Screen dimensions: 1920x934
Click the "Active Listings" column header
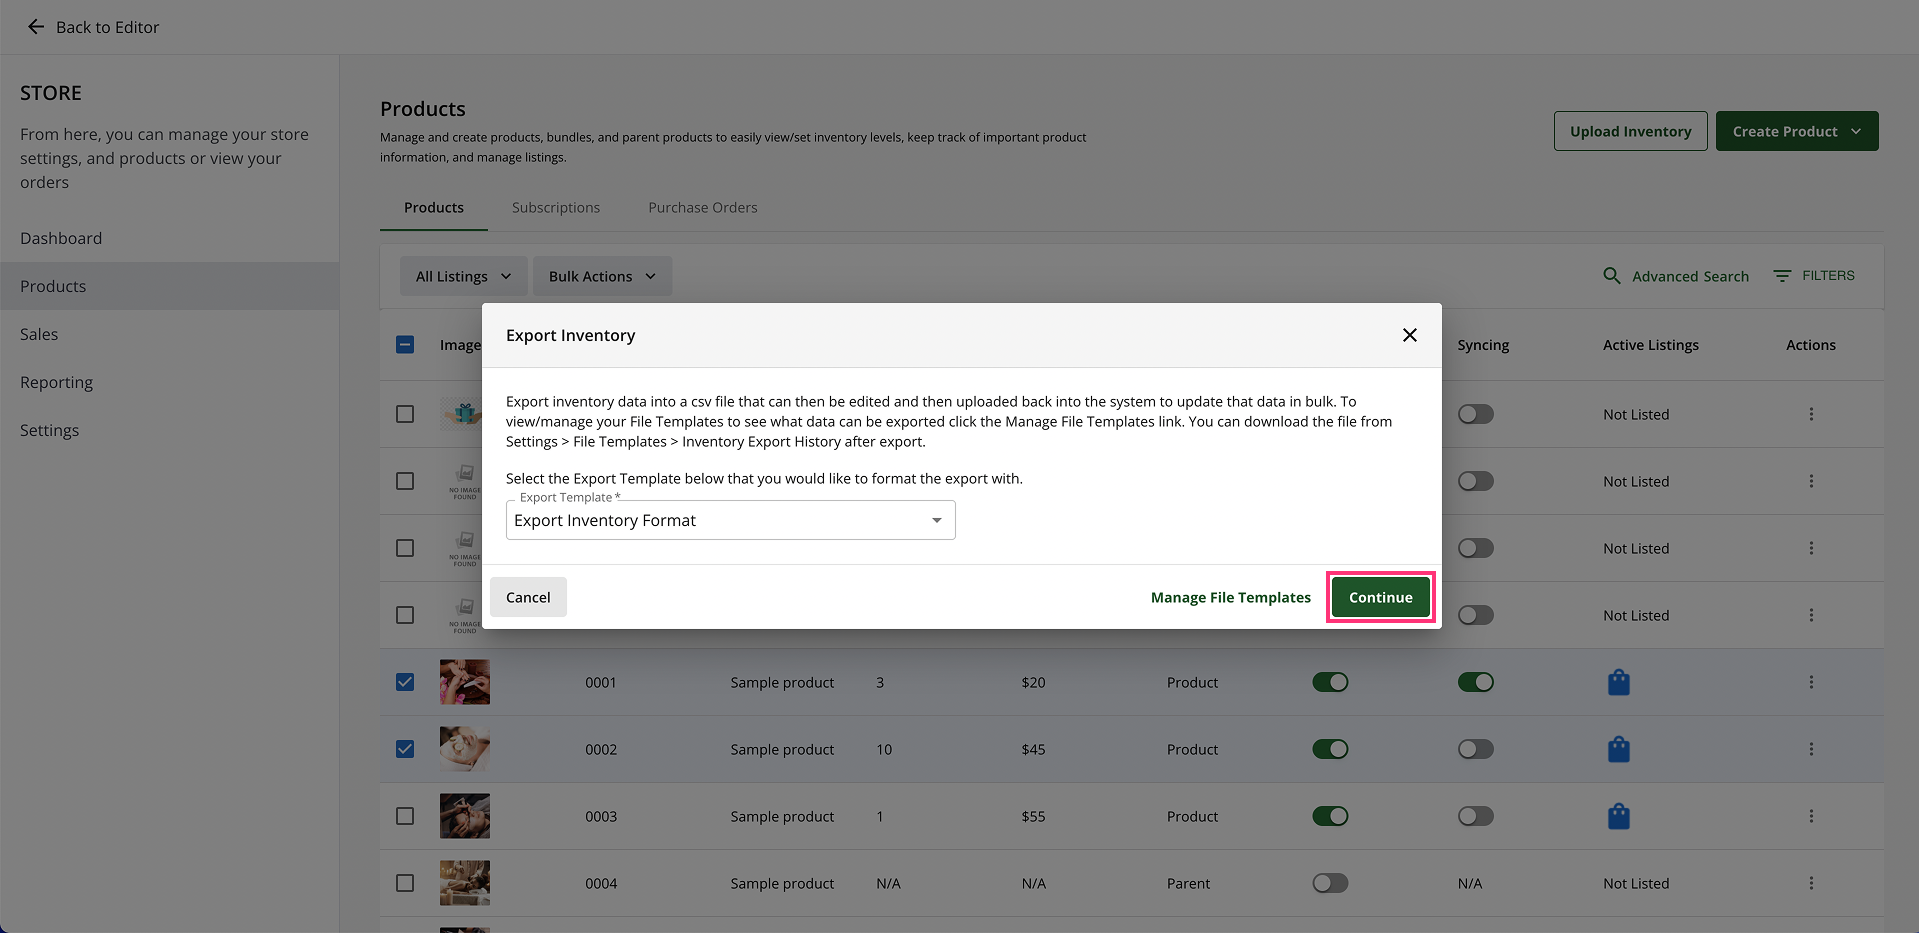tap(1651, 345)
